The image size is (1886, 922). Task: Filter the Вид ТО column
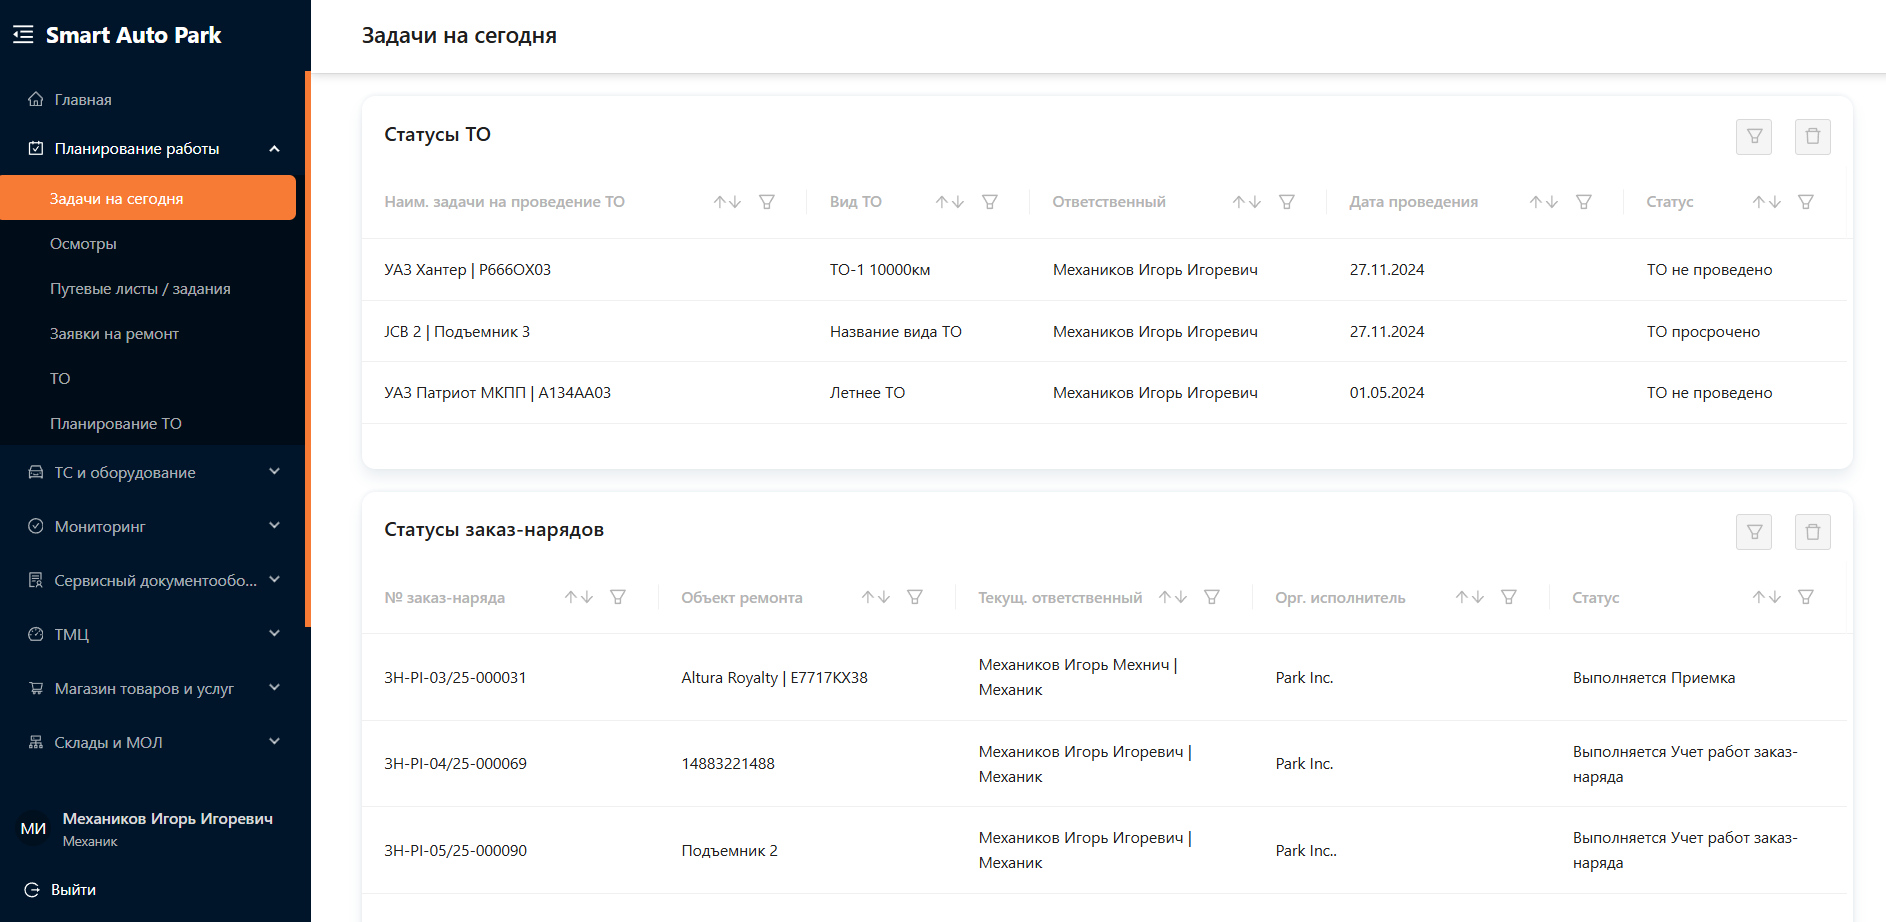(990, 202)
